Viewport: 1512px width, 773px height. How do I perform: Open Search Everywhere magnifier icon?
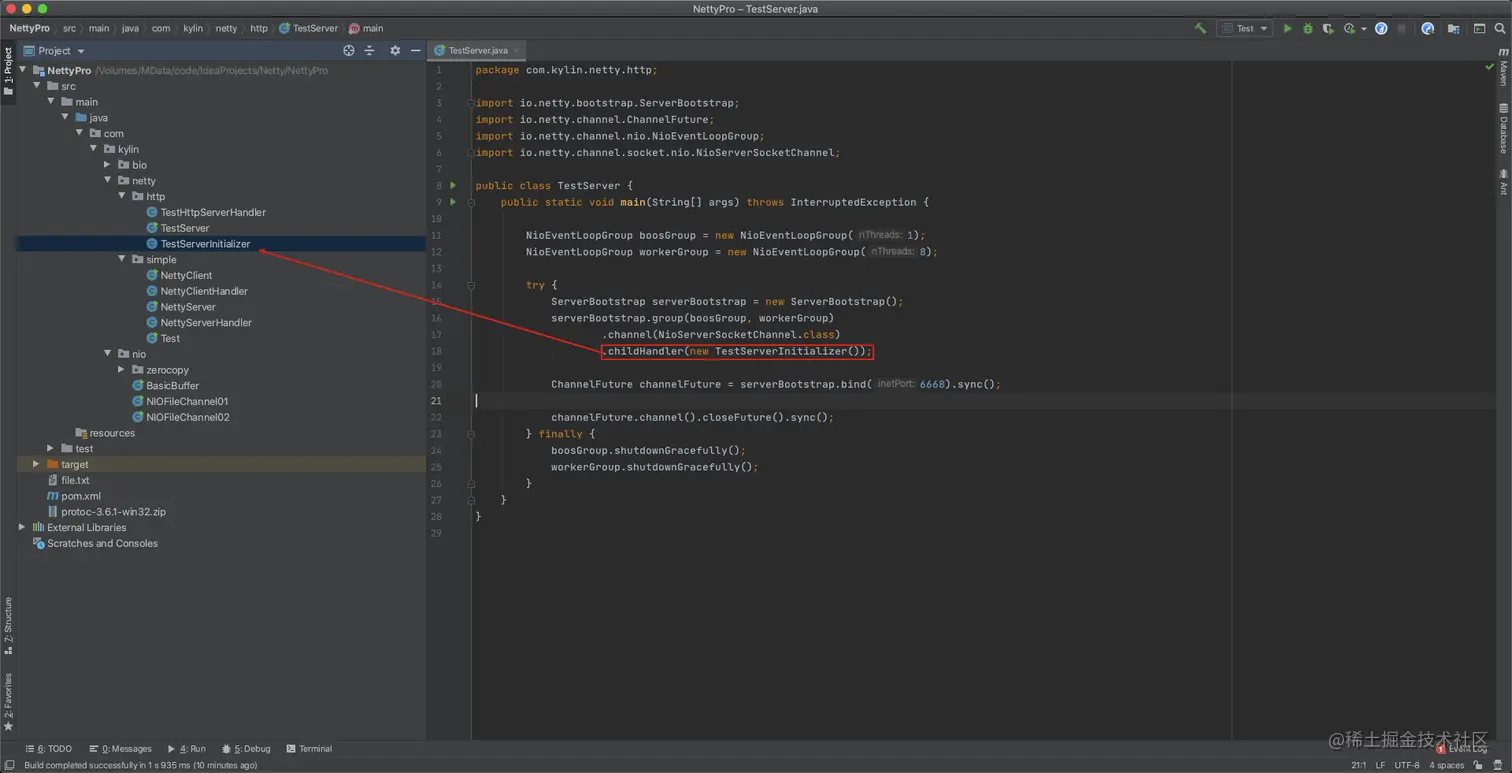[x=1500, y=28]
